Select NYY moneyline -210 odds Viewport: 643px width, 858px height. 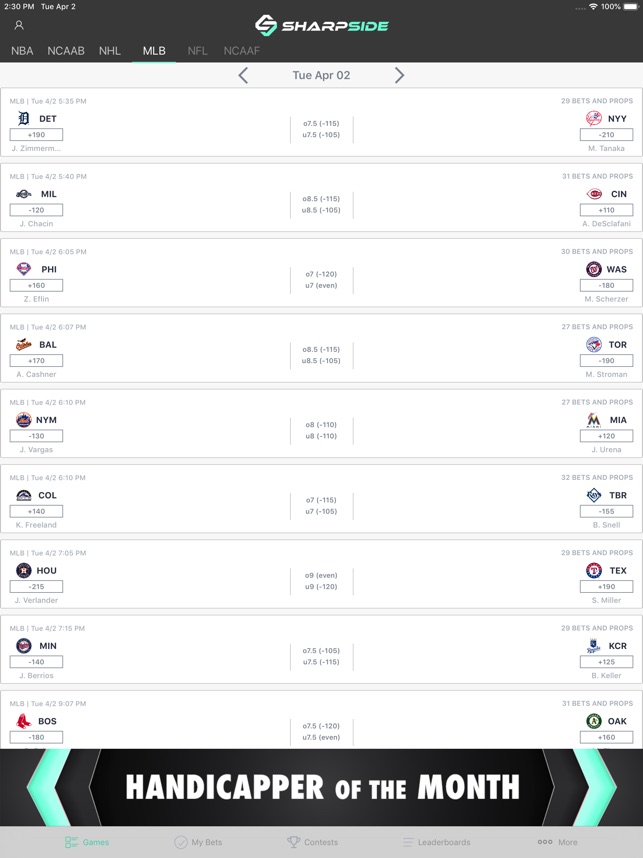pos(606,135)
